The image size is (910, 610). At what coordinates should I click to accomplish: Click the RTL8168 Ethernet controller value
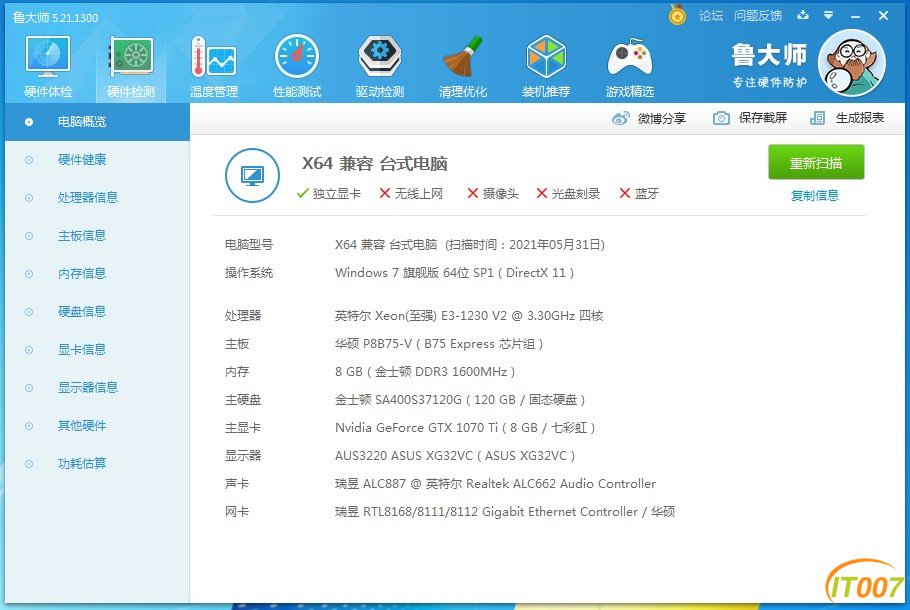pyautogui.click(x=505, y=512)
